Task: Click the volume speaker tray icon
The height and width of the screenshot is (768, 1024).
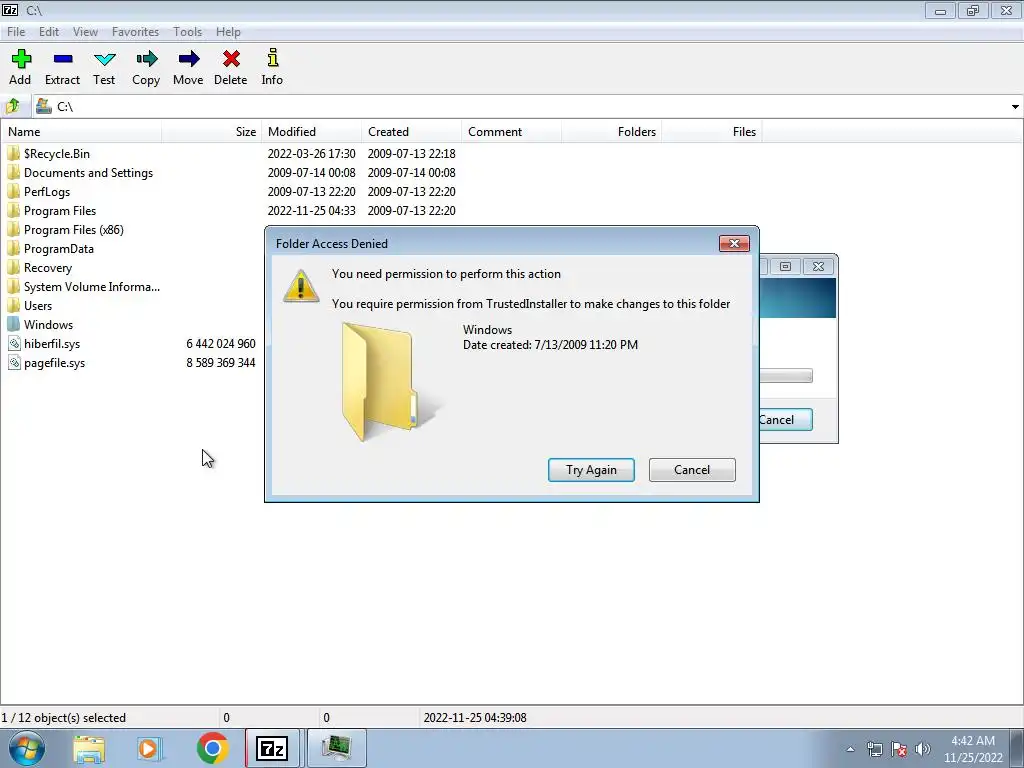Action: coord(923,749)
